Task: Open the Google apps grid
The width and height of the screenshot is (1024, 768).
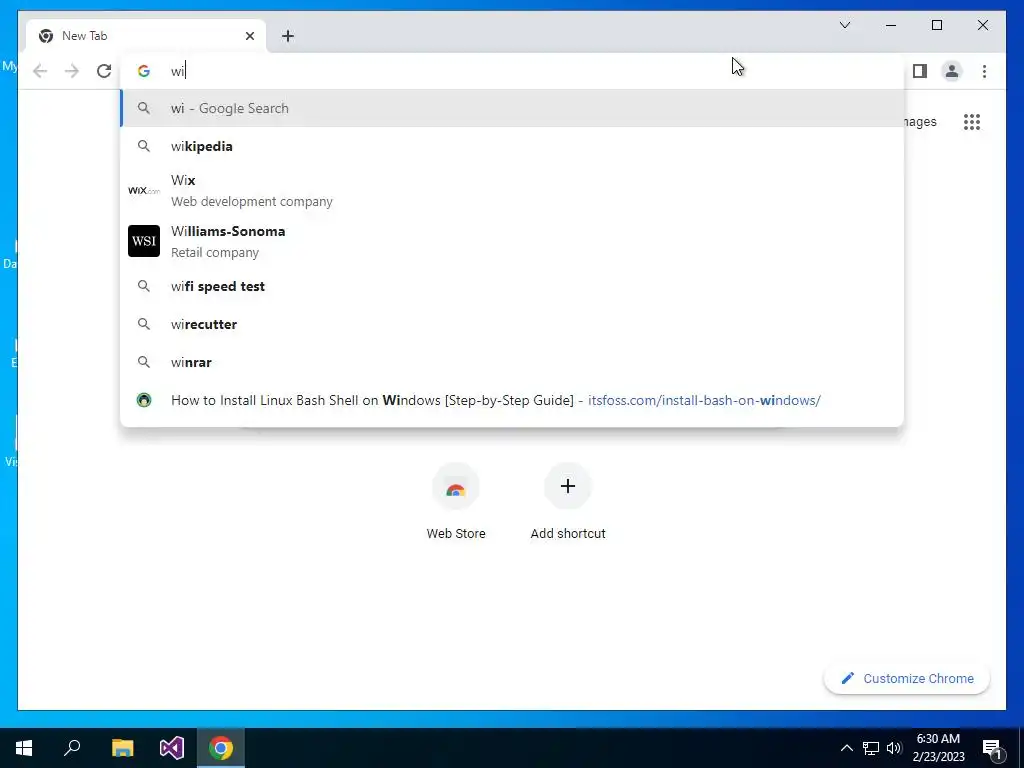Action: click(972, 121)
